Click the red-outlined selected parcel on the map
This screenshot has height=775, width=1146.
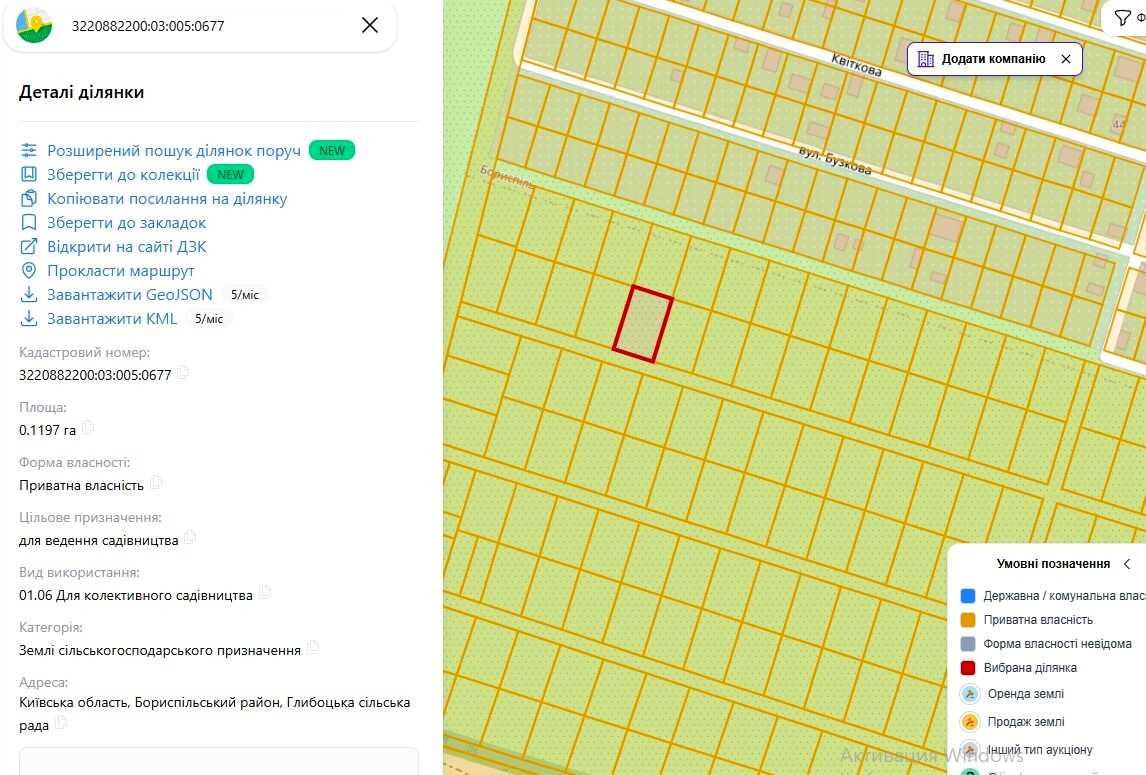tap(642, 324)
